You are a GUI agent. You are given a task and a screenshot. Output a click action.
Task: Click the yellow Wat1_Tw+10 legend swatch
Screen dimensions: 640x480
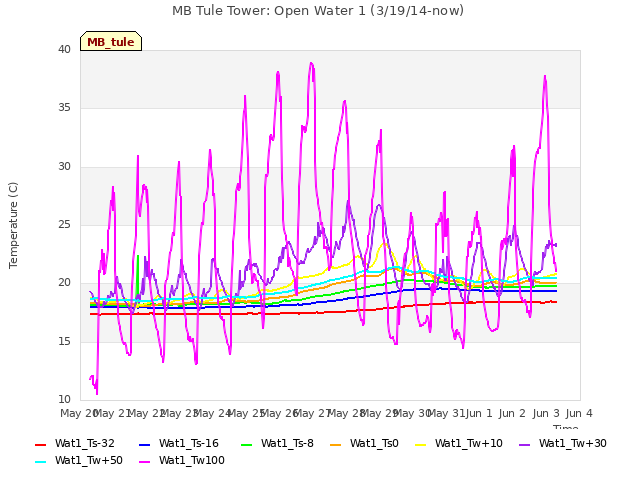(x=420, y=444)
